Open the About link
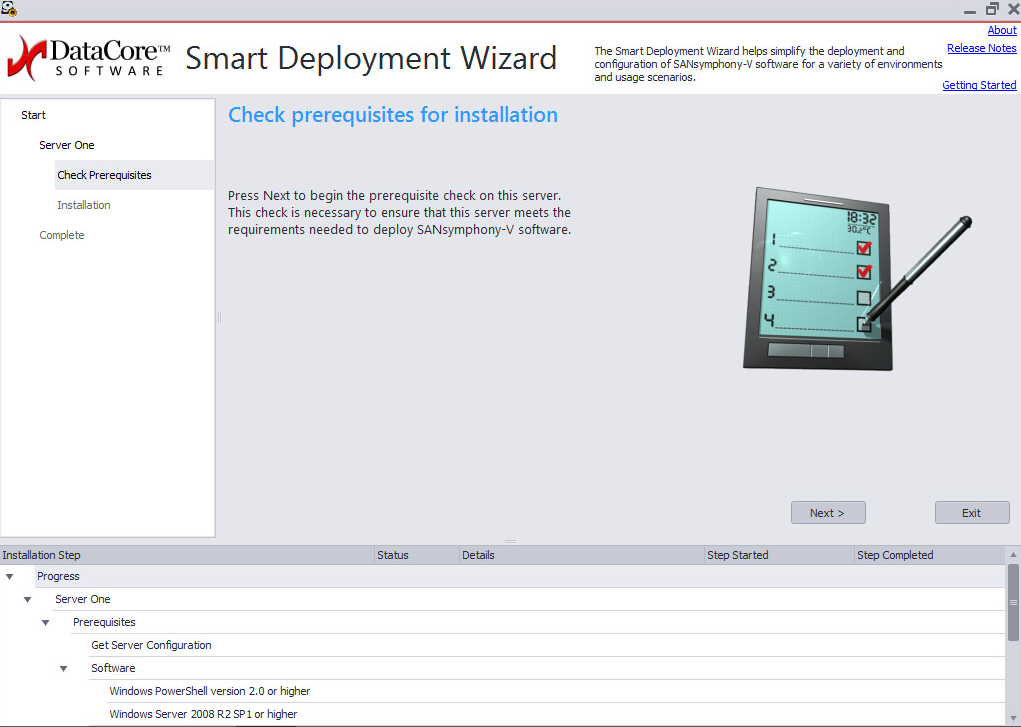 (1002, 29)
